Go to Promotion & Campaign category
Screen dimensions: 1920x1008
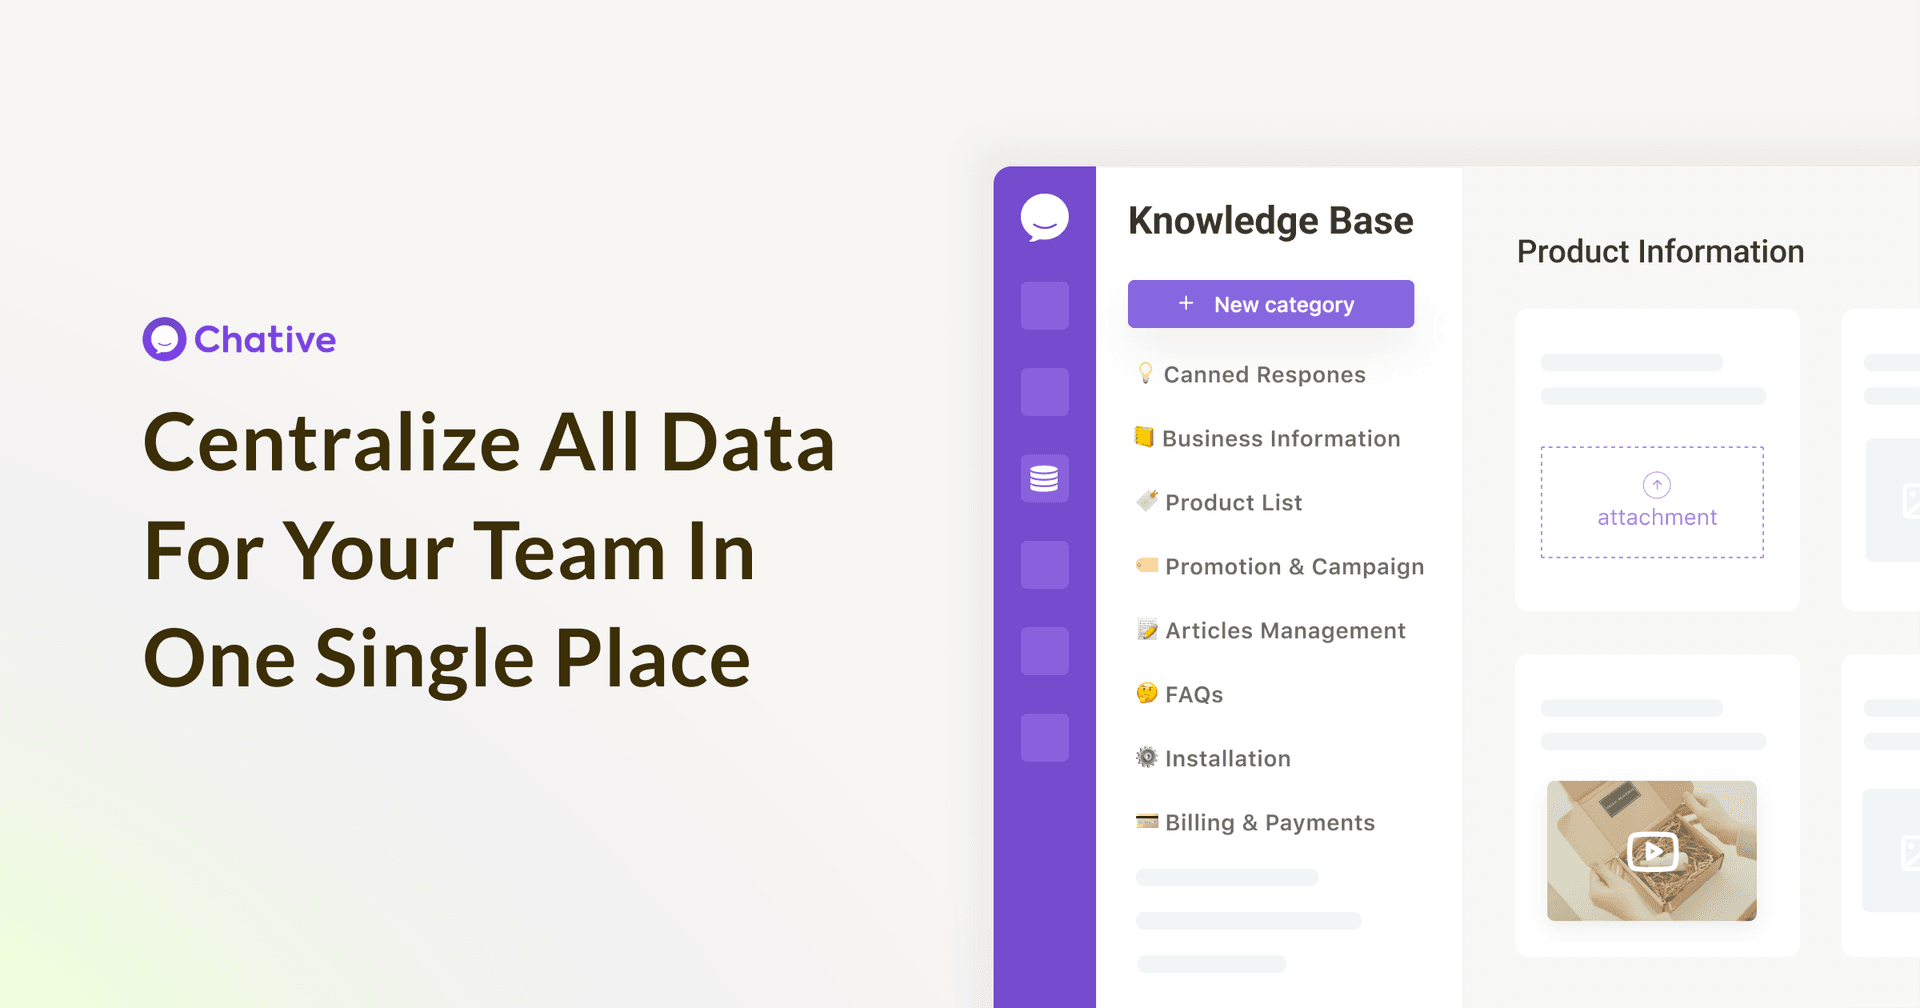tap(1294, 567)
